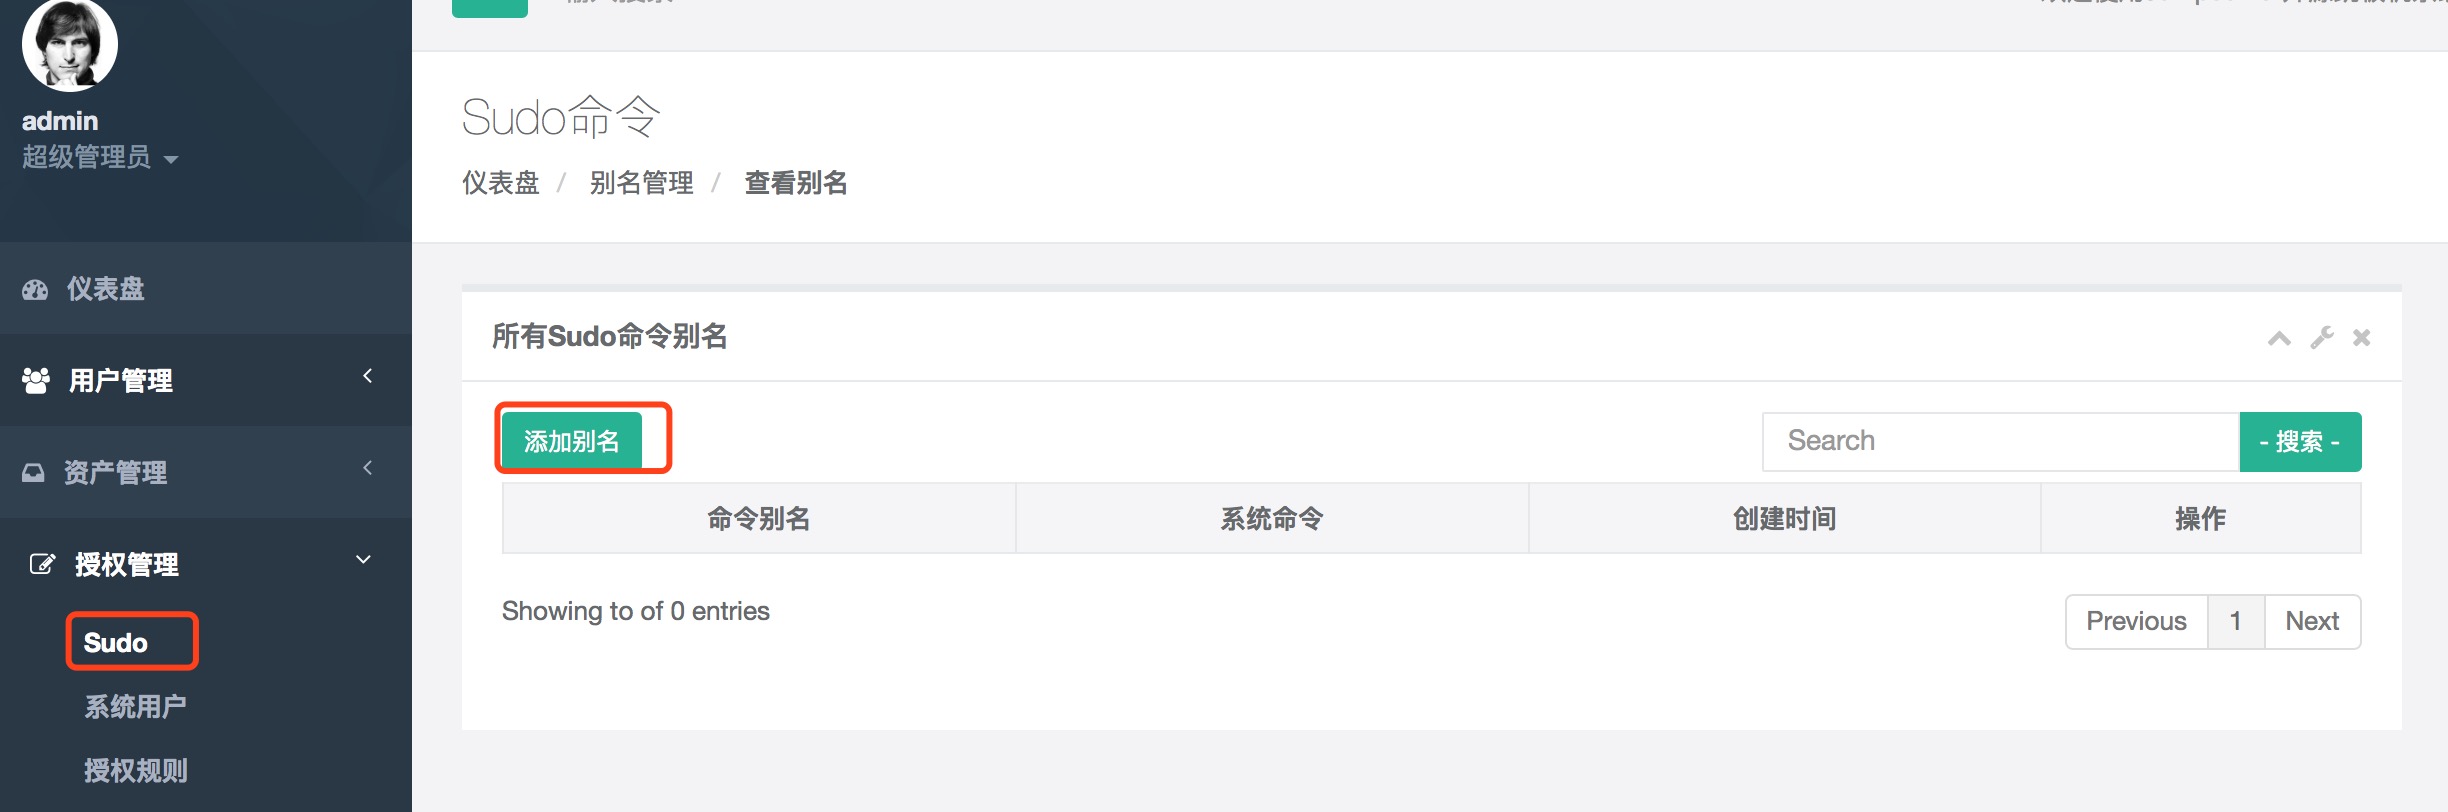Expand the 用户管理 menu chevron
The image size is (2448, 812).
pos(367,376)
